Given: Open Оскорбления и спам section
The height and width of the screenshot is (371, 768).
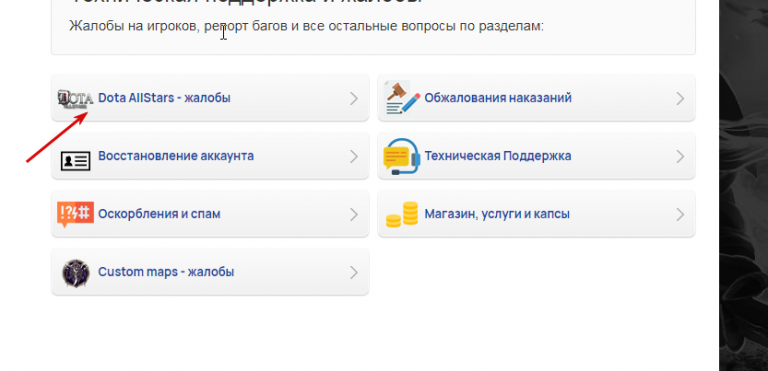Looking at the screenshot, I should coord(210,214).
